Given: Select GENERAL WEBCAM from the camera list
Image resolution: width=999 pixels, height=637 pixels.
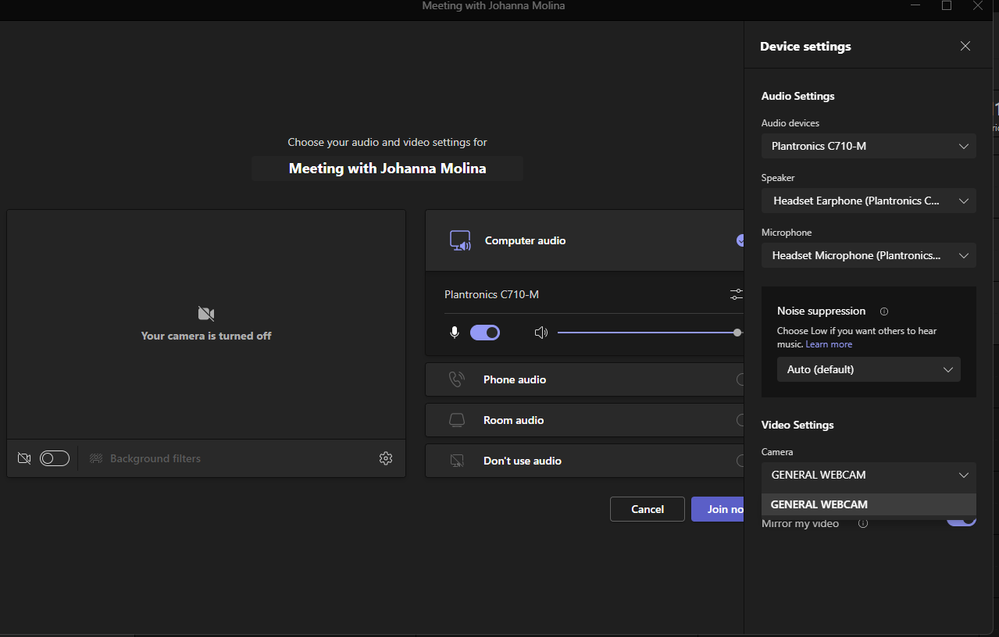Looking at the screenshot, I should click(868, 505).
